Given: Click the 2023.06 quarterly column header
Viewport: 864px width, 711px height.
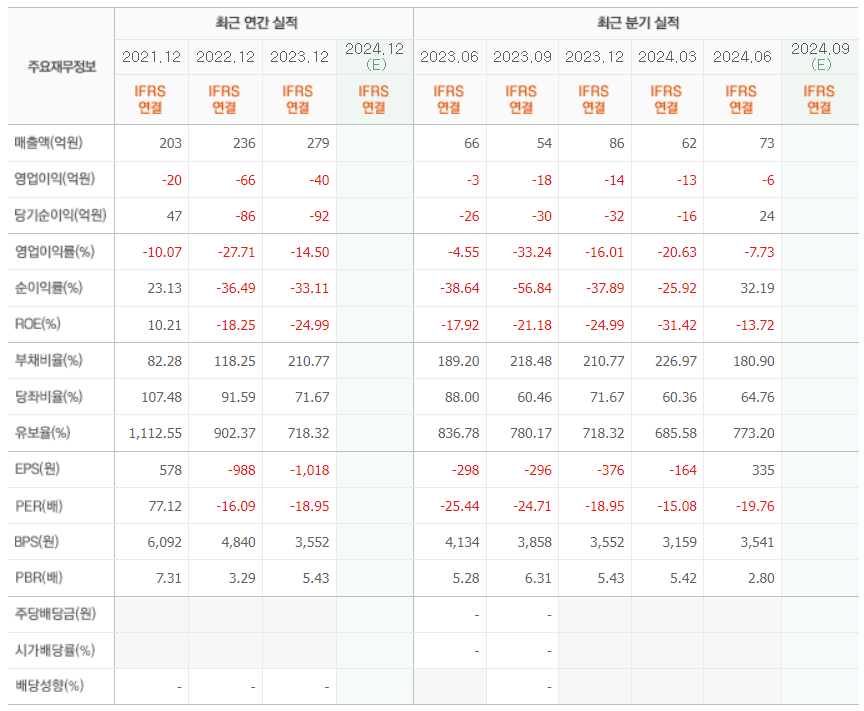Looking at the screenshot, I should click(x=450, y=57).
